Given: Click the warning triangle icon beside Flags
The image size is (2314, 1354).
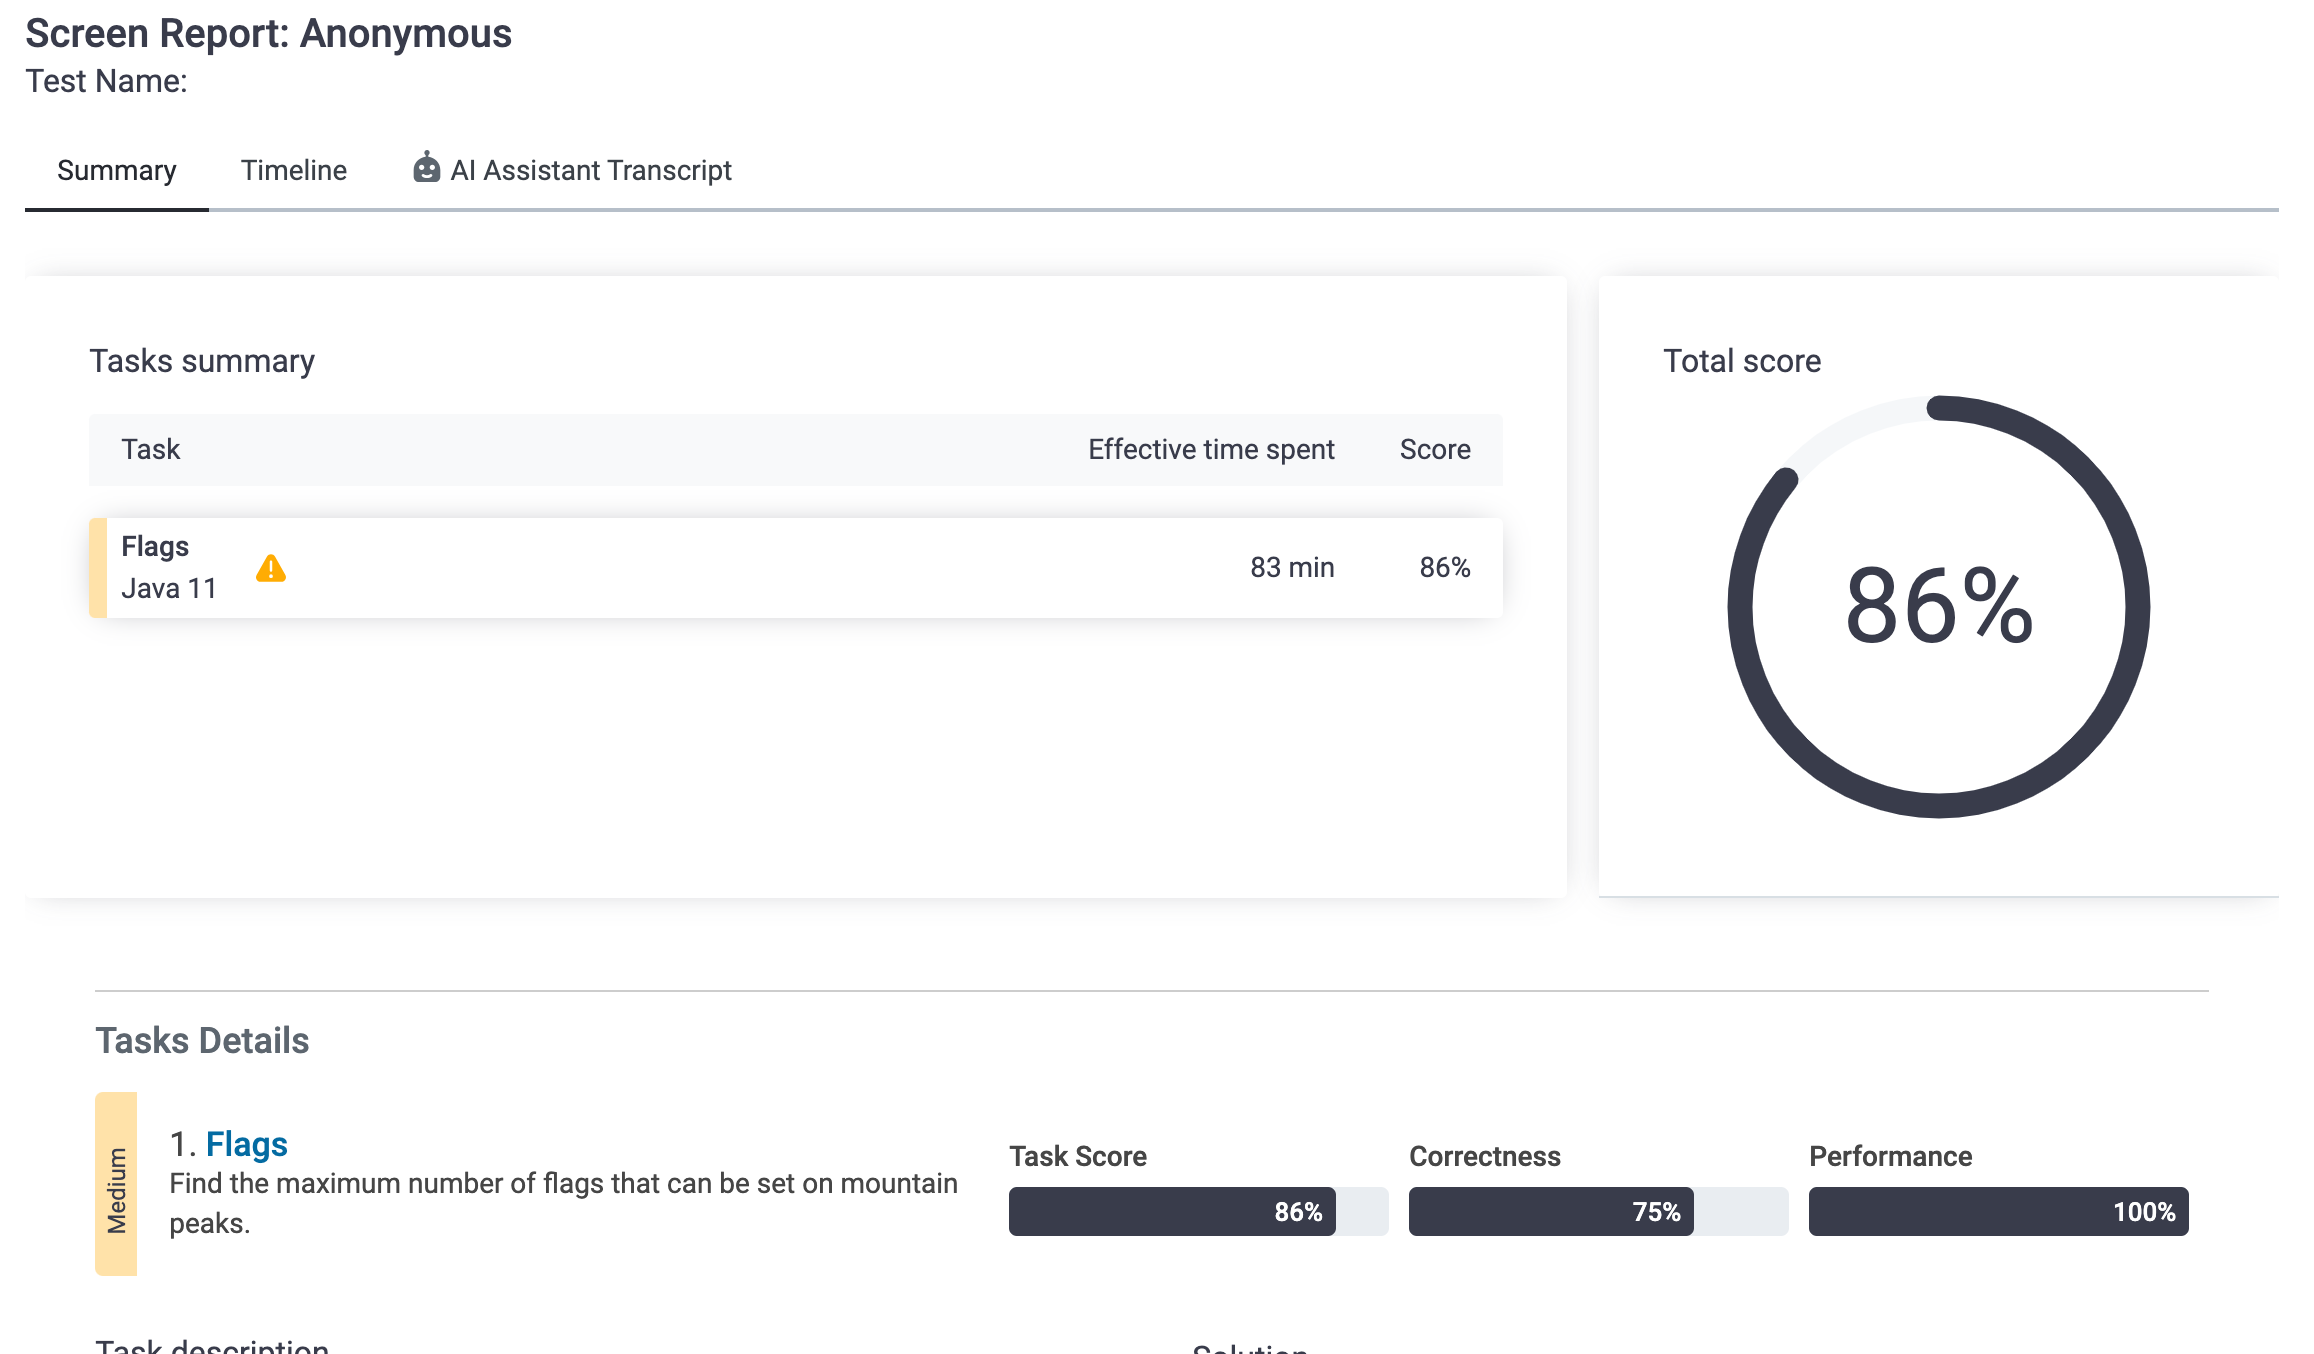Looking at the screenshot, I should point(270,569).
